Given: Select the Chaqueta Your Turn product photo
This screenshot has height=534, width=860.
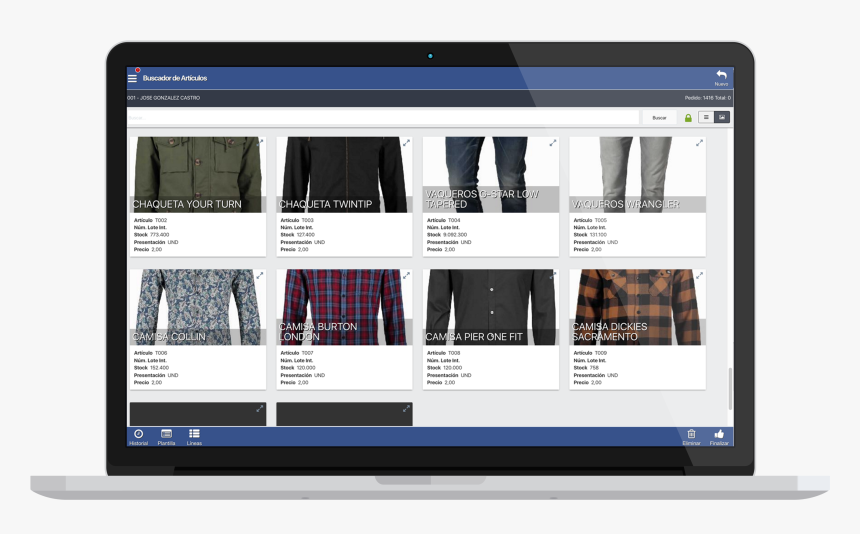Looking at the screenshot, I should [x=198, y=174].
